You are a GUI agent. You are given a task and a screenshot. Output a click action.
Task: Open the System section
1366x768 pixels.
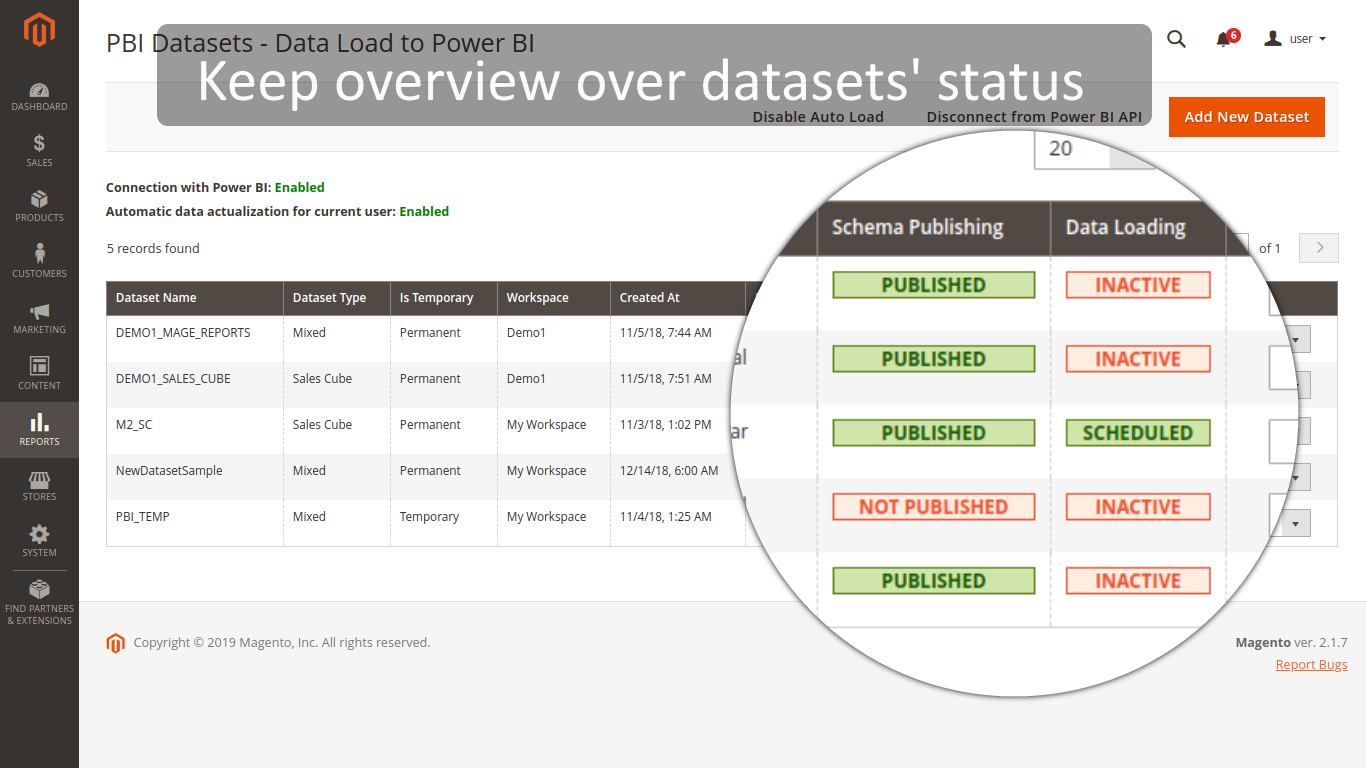coord(39,540)
